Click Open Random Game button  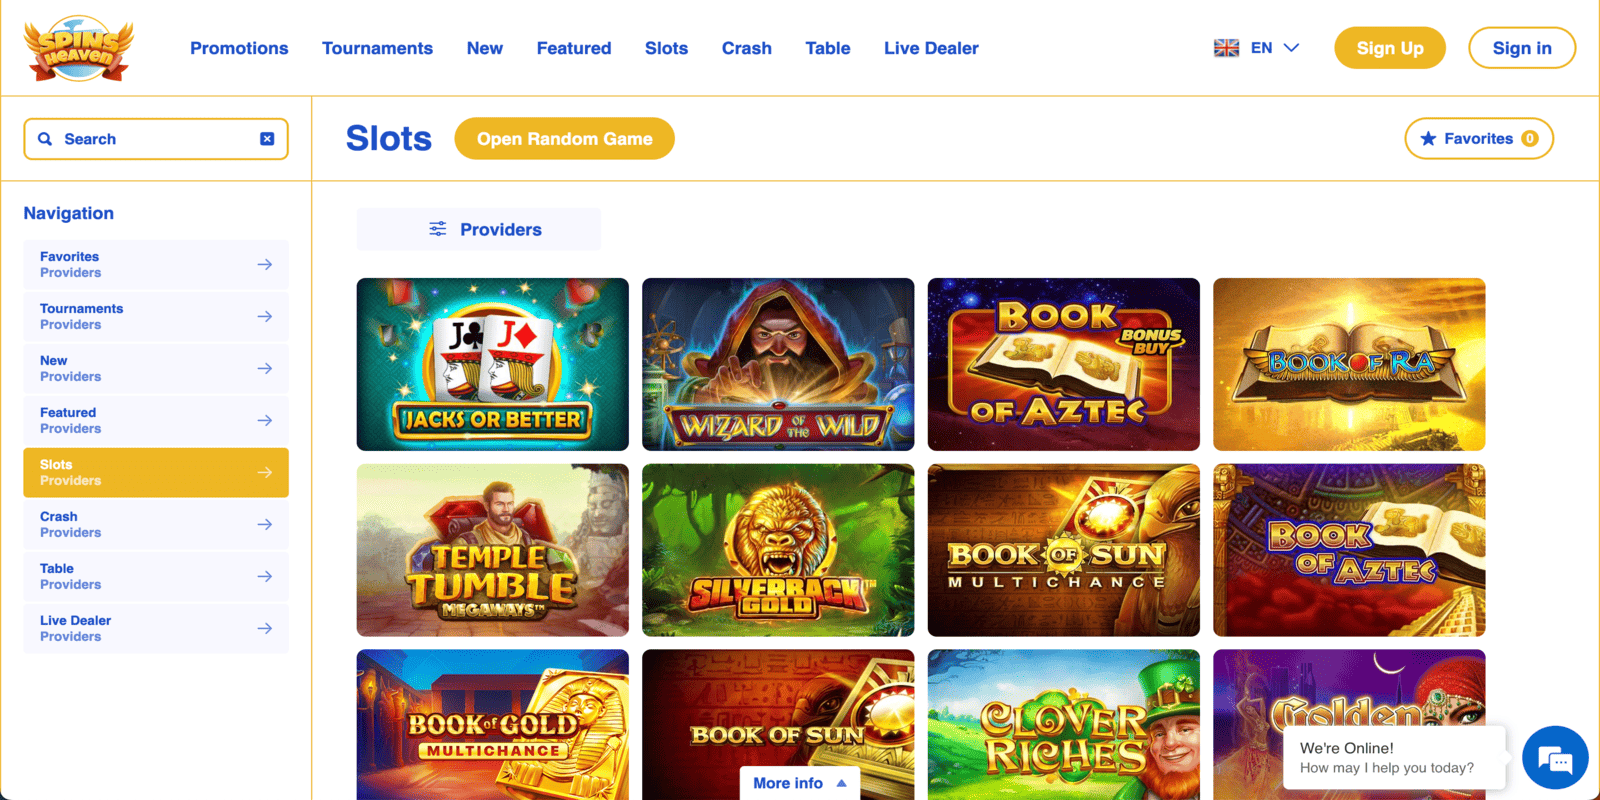pos(565,139)
